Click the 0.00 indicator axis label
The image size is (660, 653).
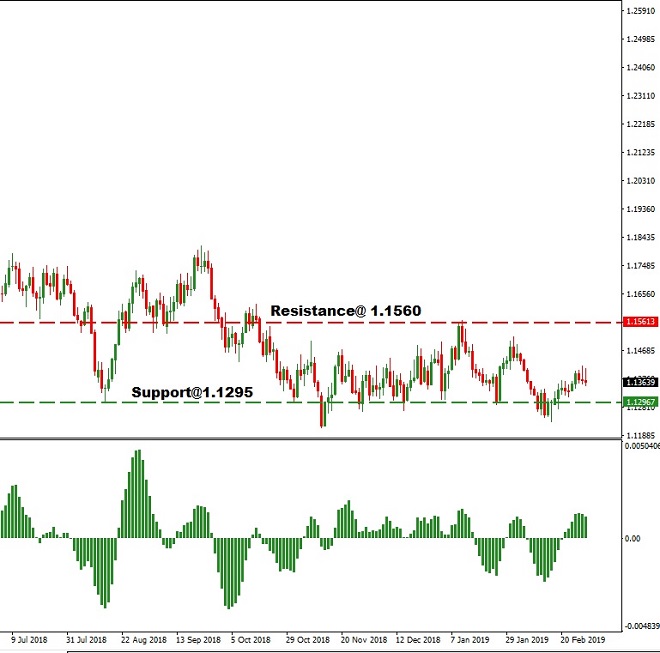(x=633, y=538)
